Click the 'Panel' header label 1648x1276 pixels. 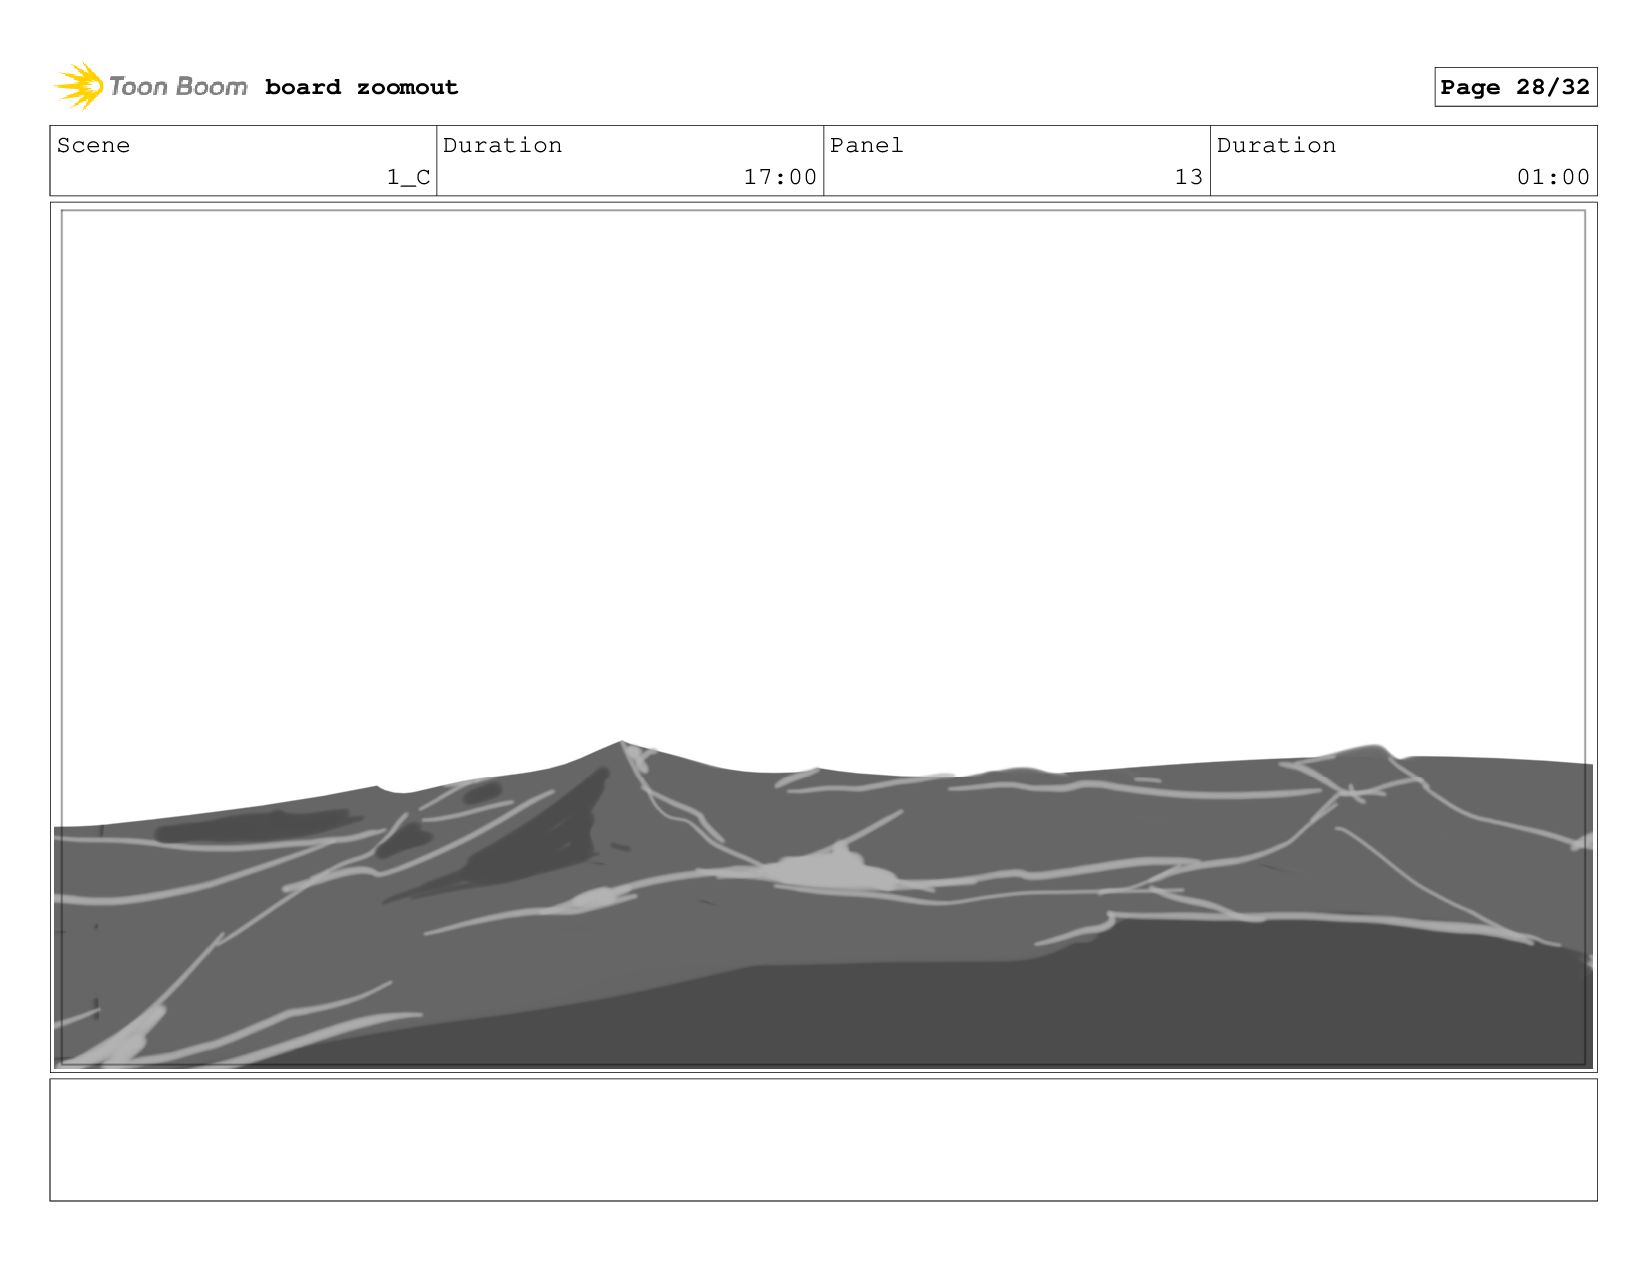pos(866,145)
